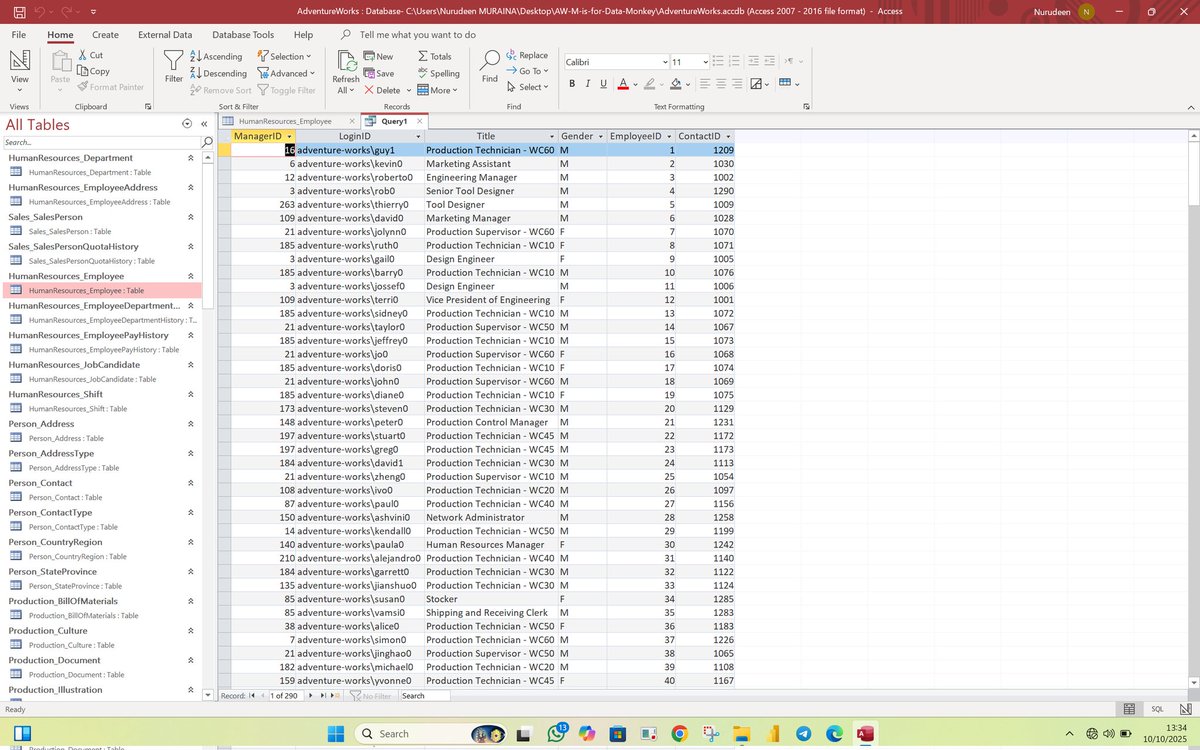Click the No Filter toggle indicator
Viewport: 1200px width, 750px height.
[x=371, y=695]
